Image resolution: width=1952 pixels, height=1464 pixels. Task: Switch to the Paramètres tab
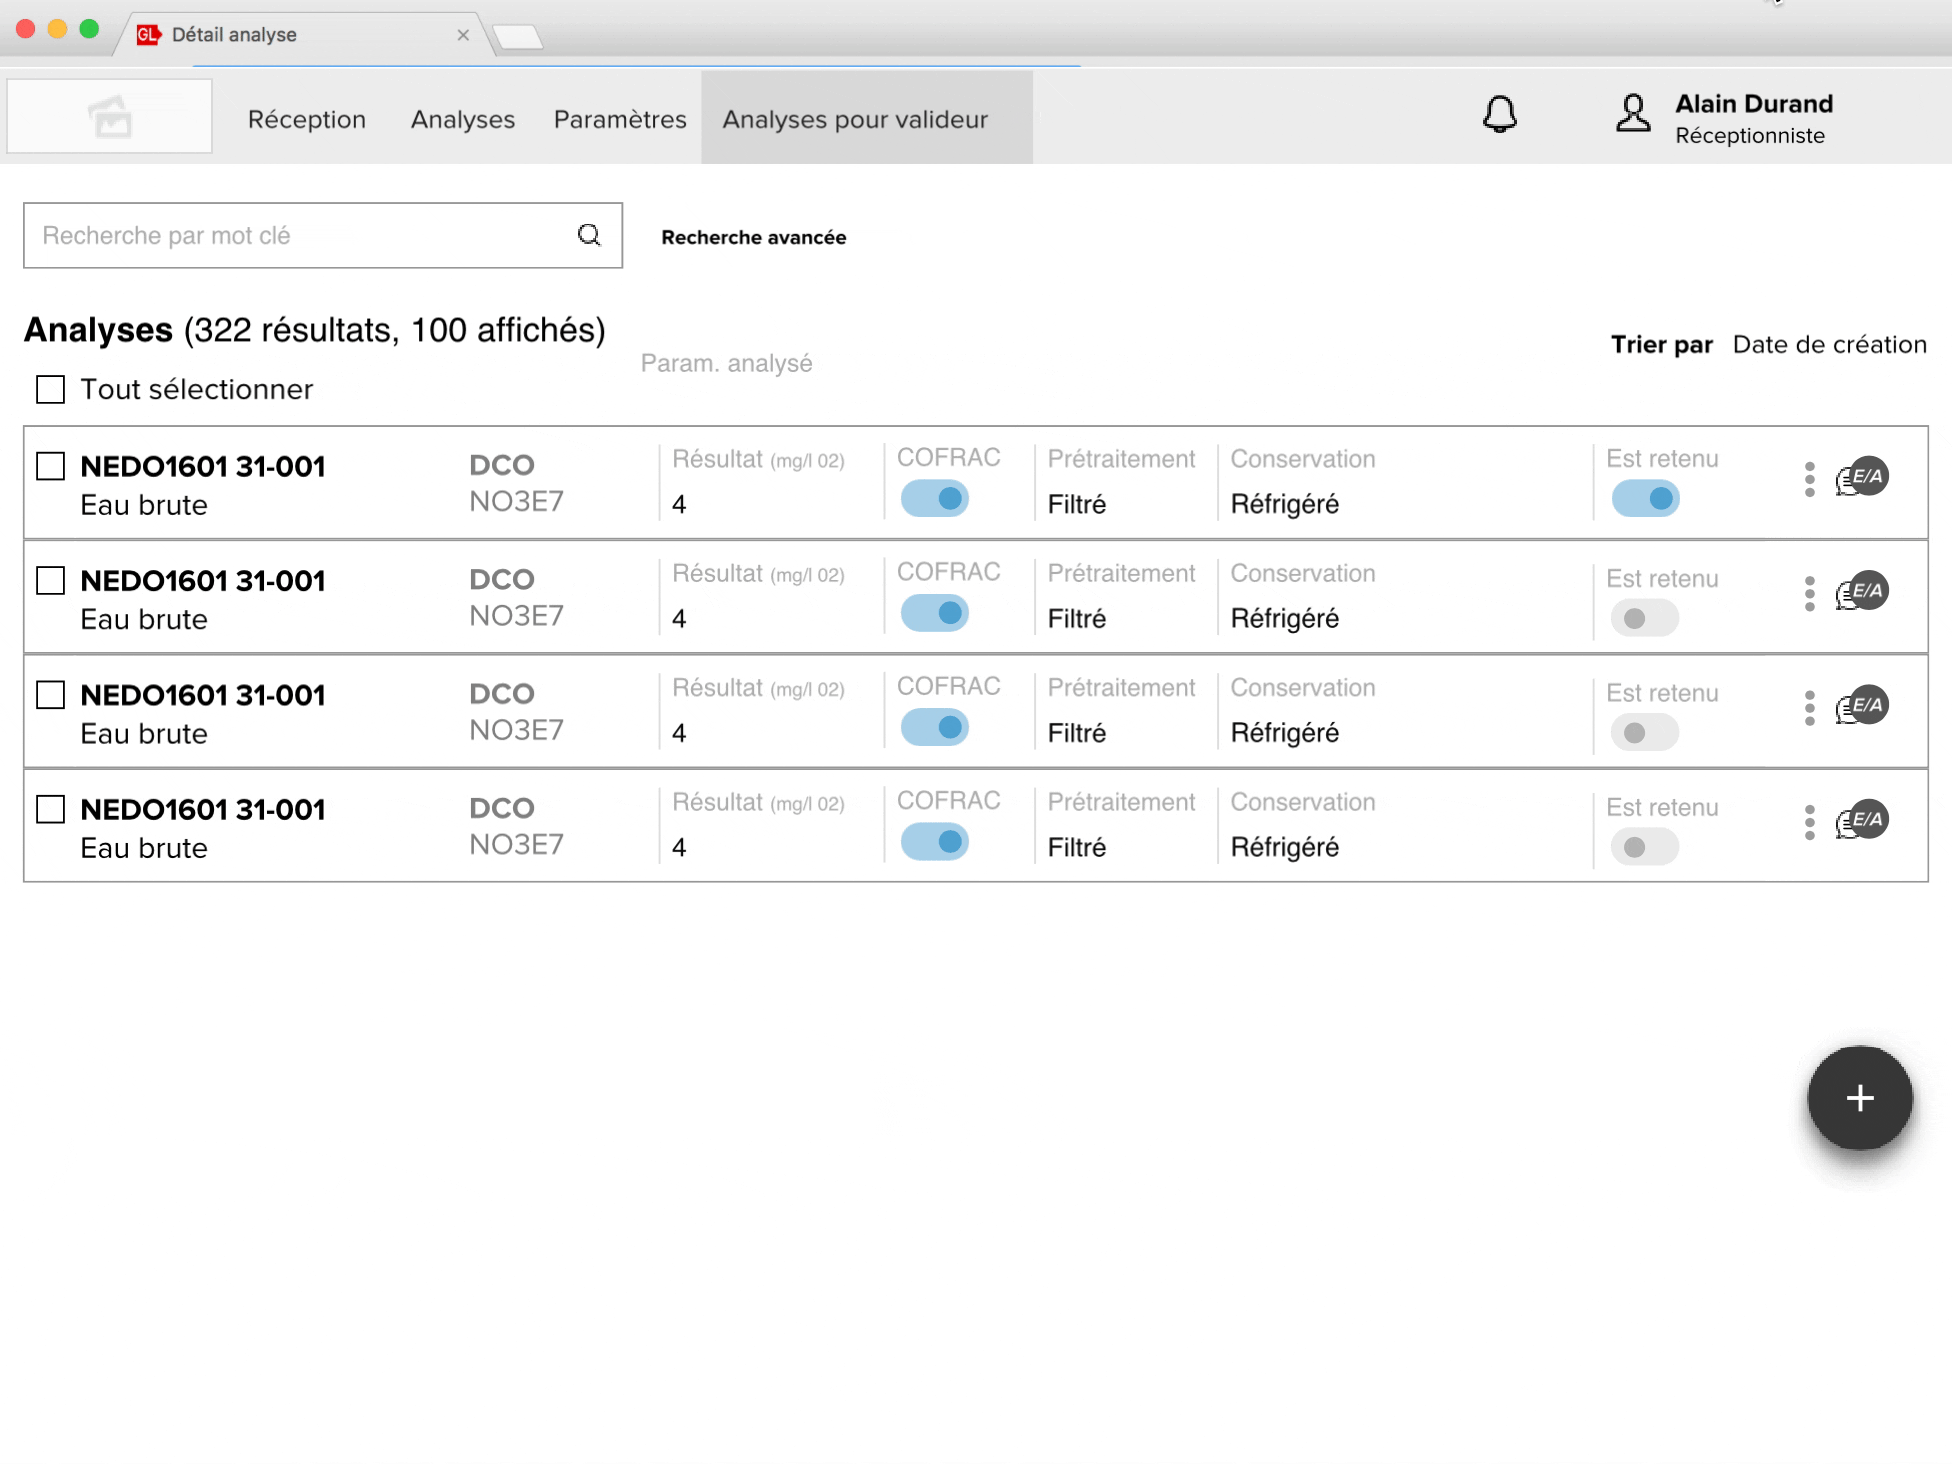tap(619, 119)
